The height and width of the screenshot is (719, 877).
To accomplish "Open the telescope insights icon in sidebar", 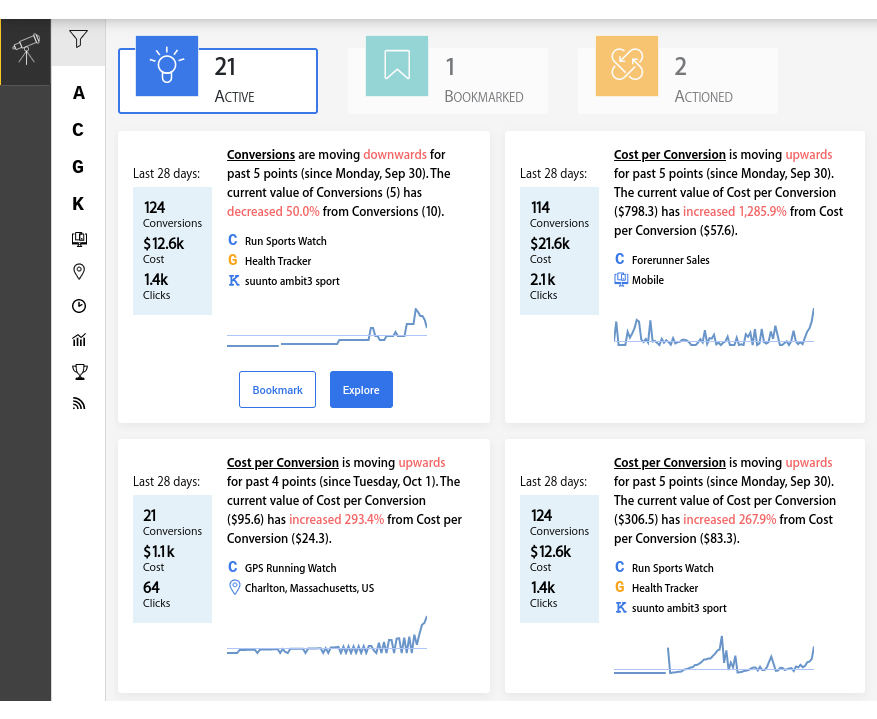I will 26,51.
